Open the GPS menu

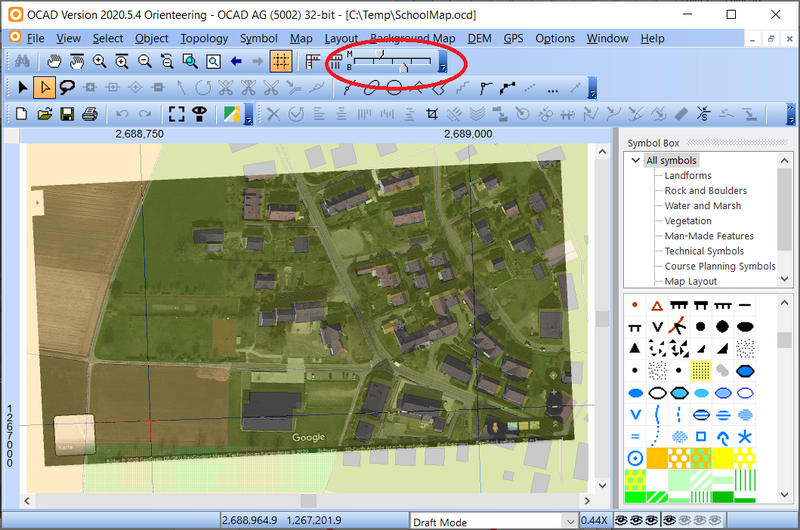coord(513,38)
